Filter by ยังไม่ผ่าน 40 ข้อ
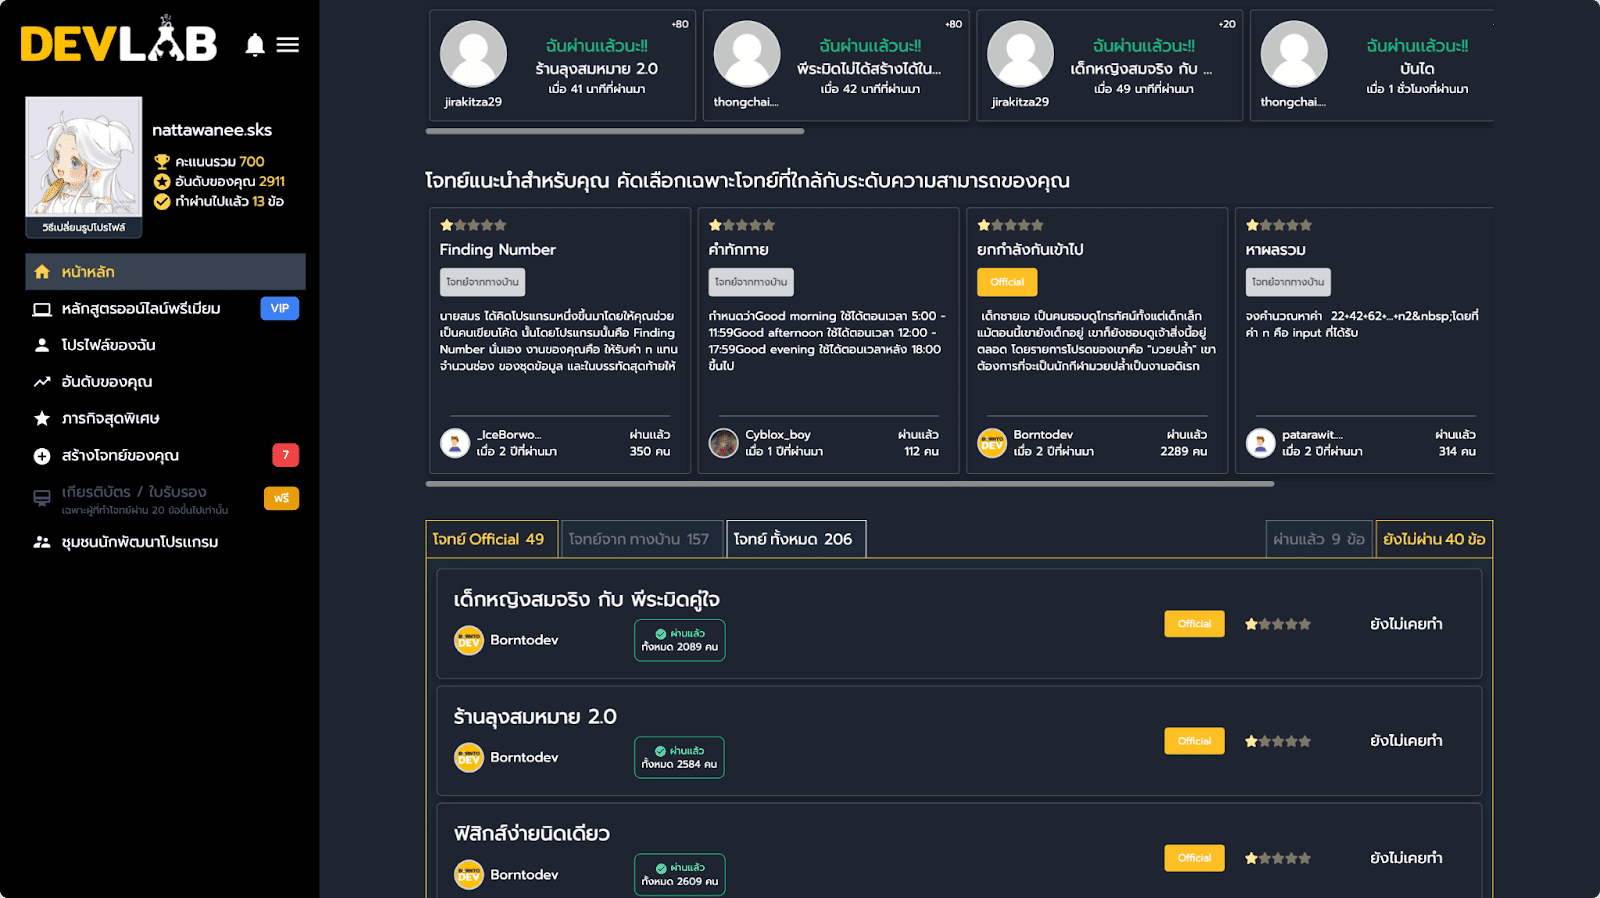1600x898 pixels. click(1433, 539)
